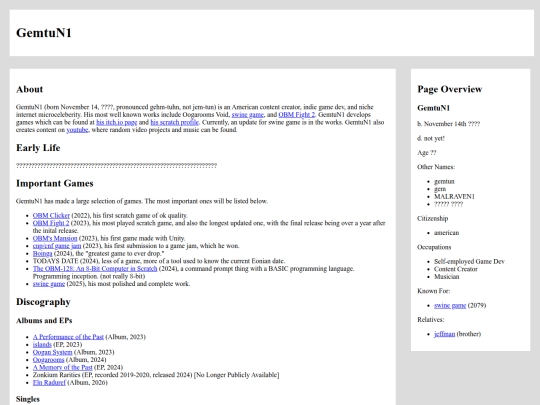Screen dimensions: 540x405
Task: Click the Albums and EPs subheading
Action: coord(44,320)
